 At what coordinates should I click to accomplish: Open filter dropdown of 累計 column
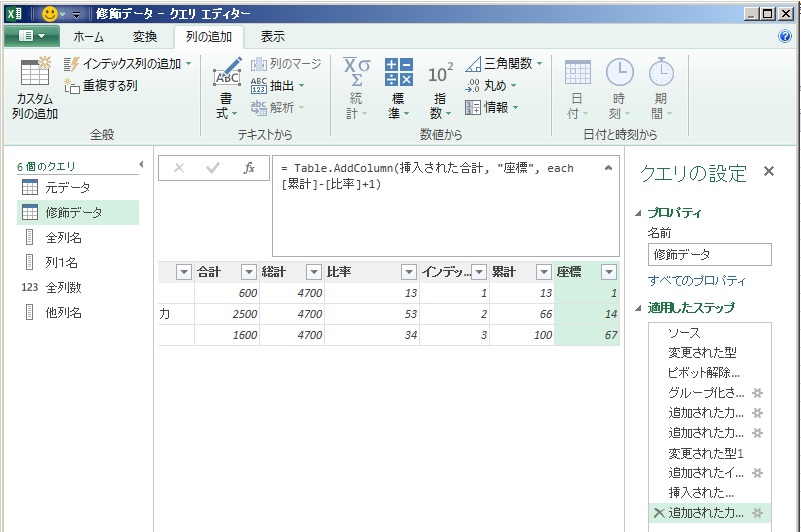click(544, 272)
